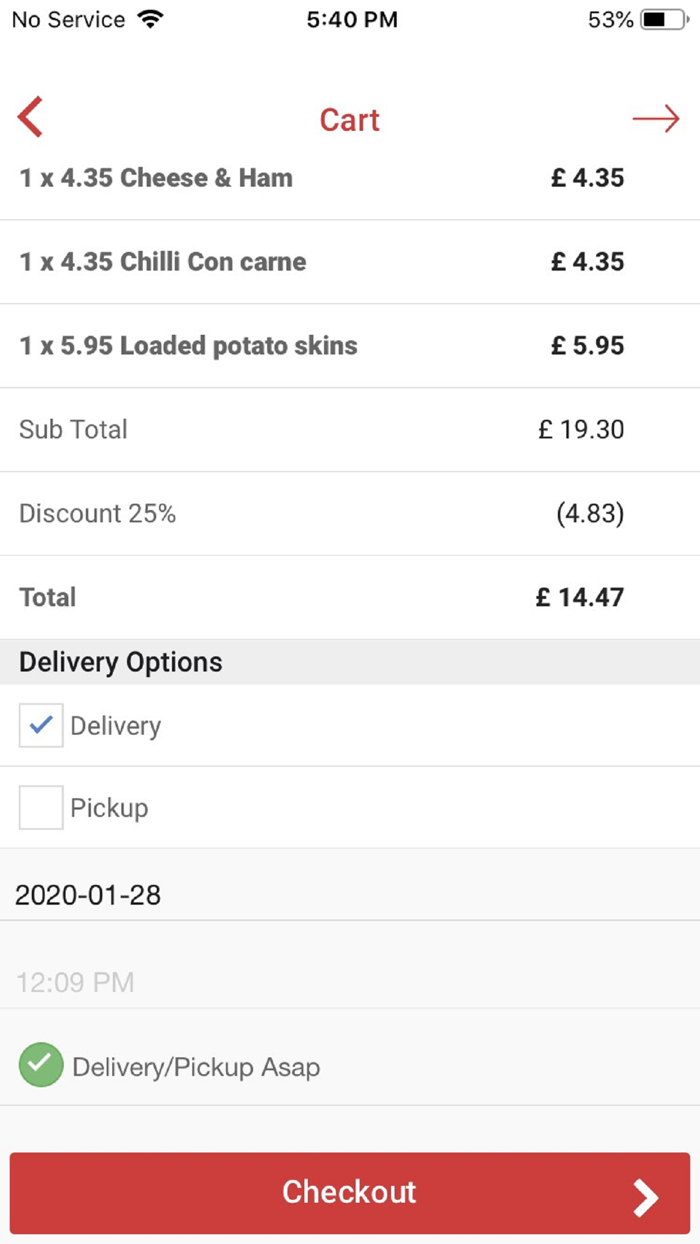
Task: Tap the forward arrow icon in header
Action: [x=656, y=120]
